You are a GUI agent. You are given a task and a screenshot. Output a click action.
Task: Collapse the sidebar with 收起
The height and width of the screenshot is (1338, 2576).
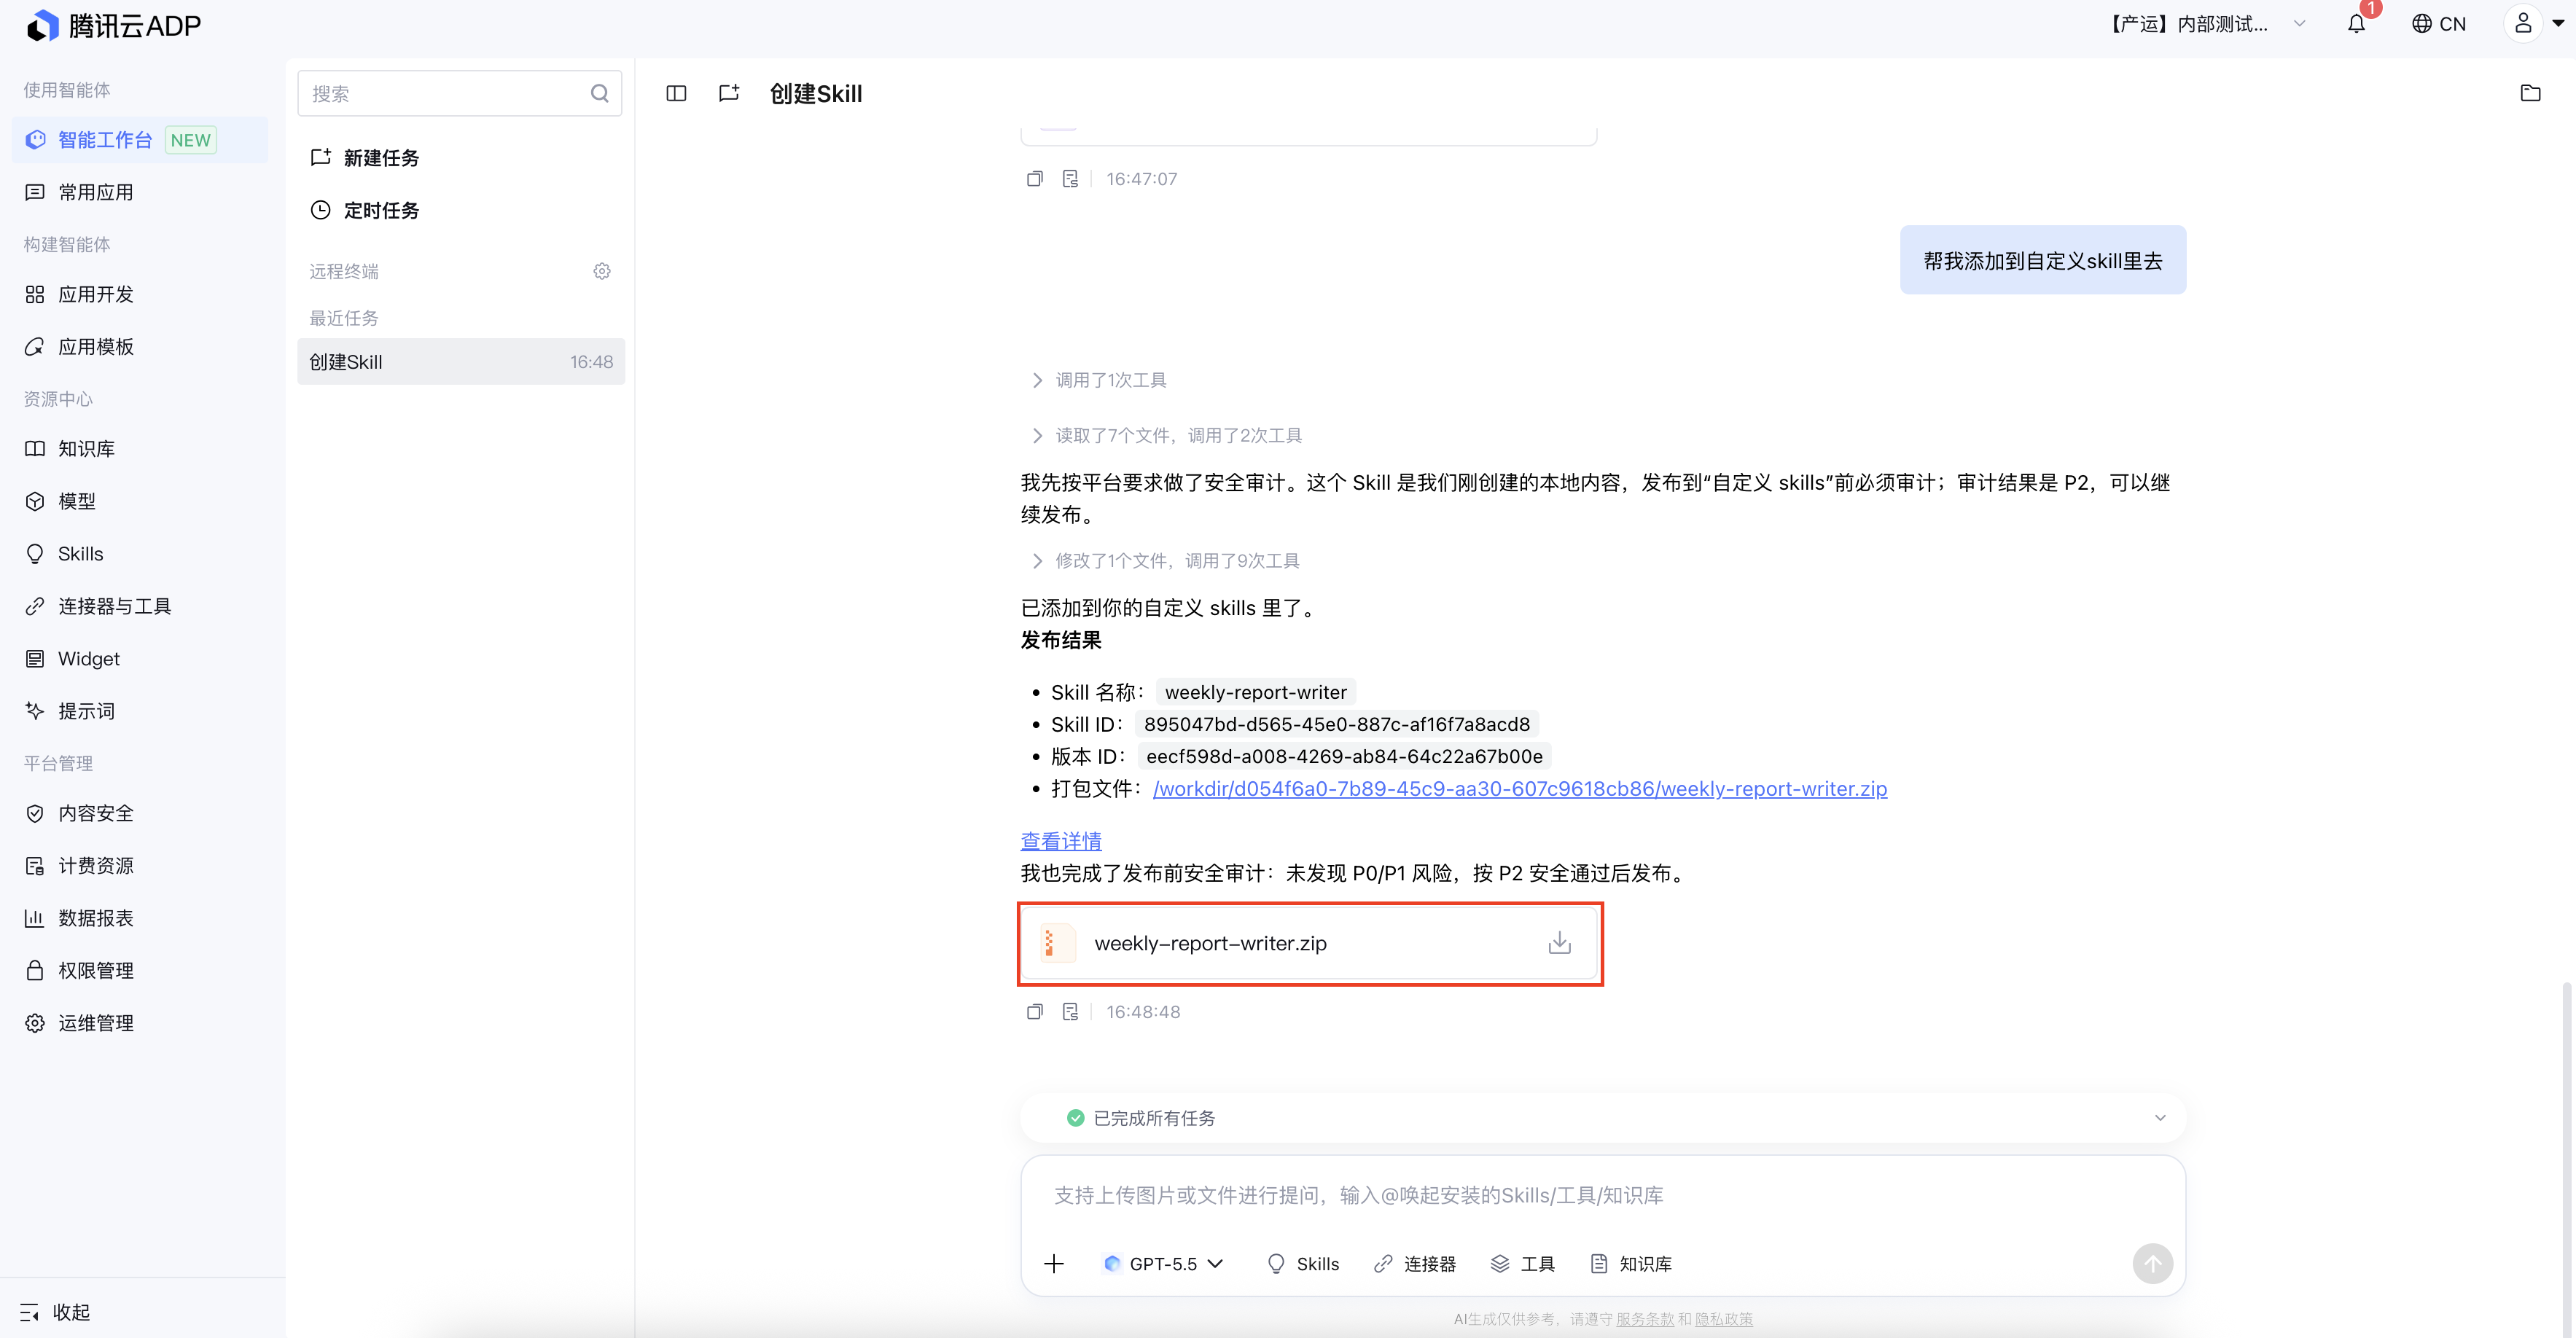[56, 1312]
